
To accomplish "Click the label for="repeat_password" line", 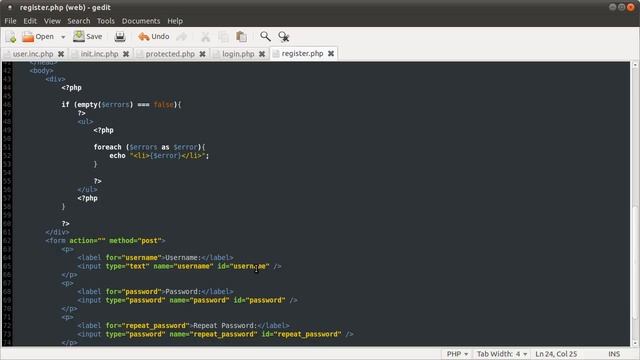I will coord(183,325).
